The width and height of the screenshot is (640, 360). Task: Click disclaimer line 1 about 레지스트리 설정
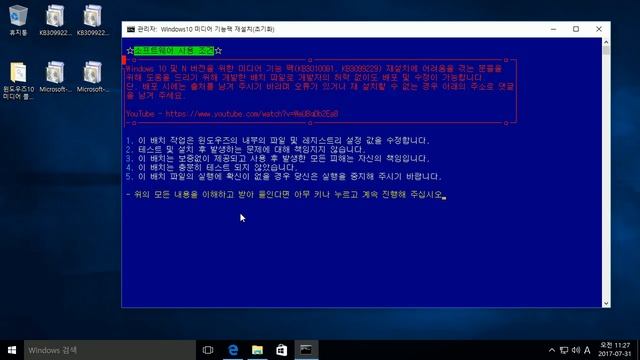[x=278, y=140]
